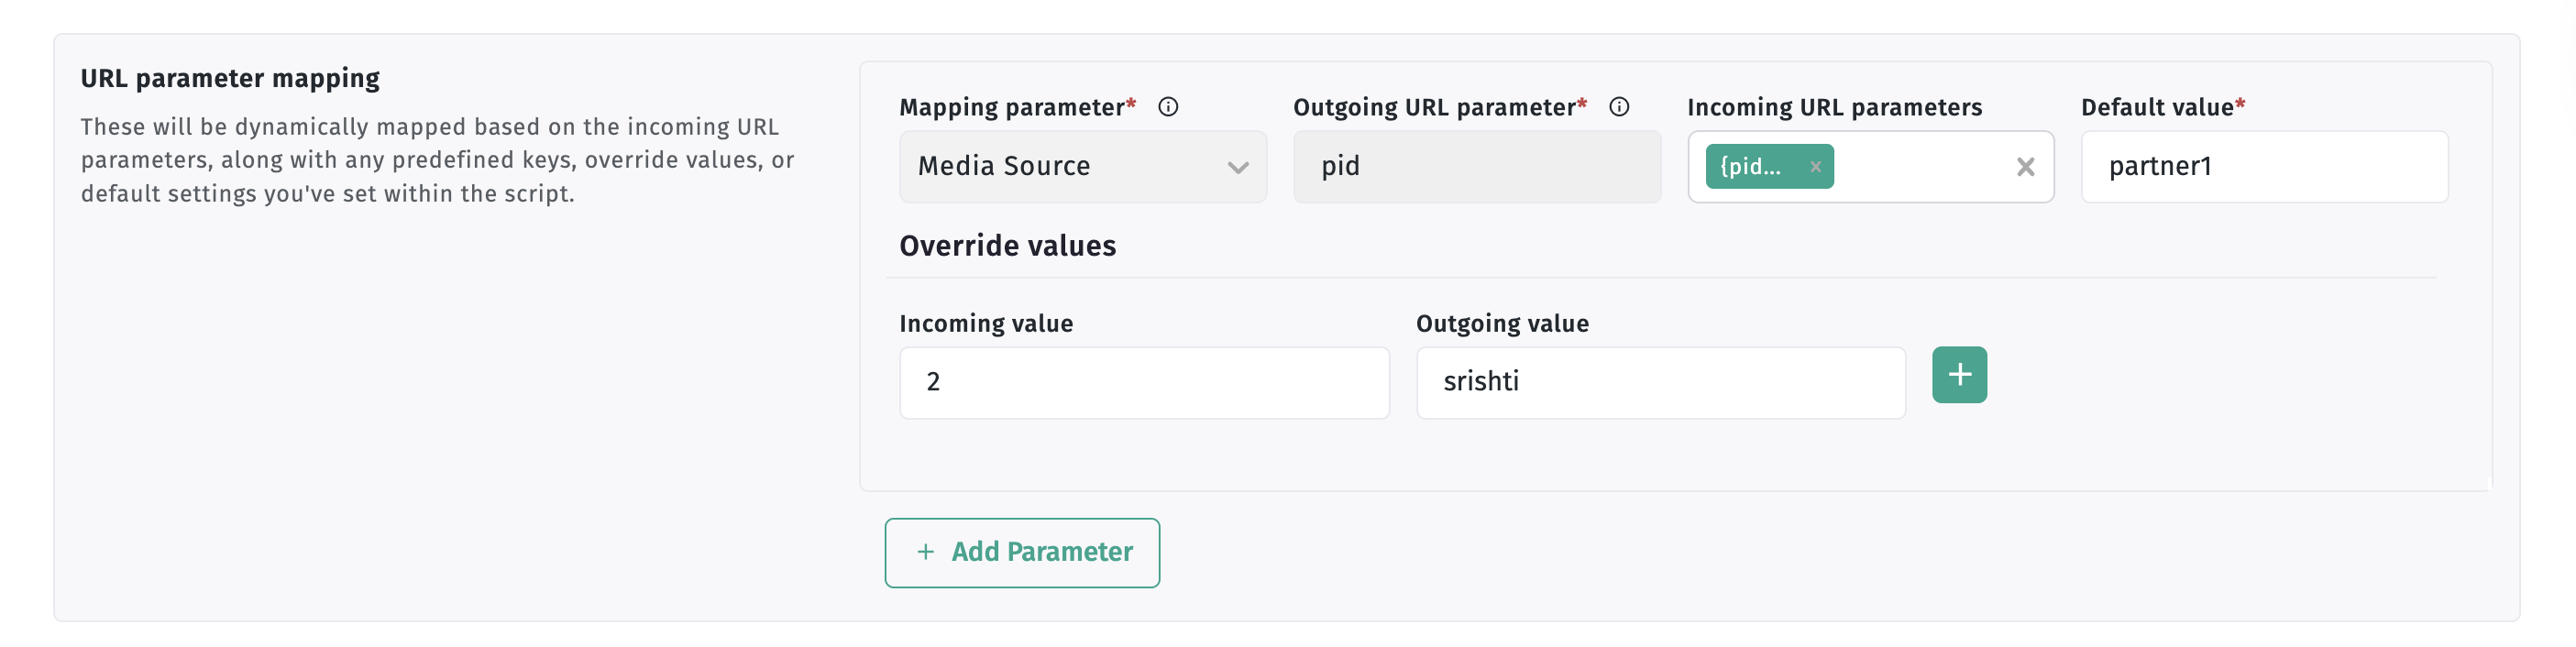Image resolution: width=2576 pixels, height=647 pixels.
Task: Click the Default value field partner1
Action: [x=2264, y=167]
